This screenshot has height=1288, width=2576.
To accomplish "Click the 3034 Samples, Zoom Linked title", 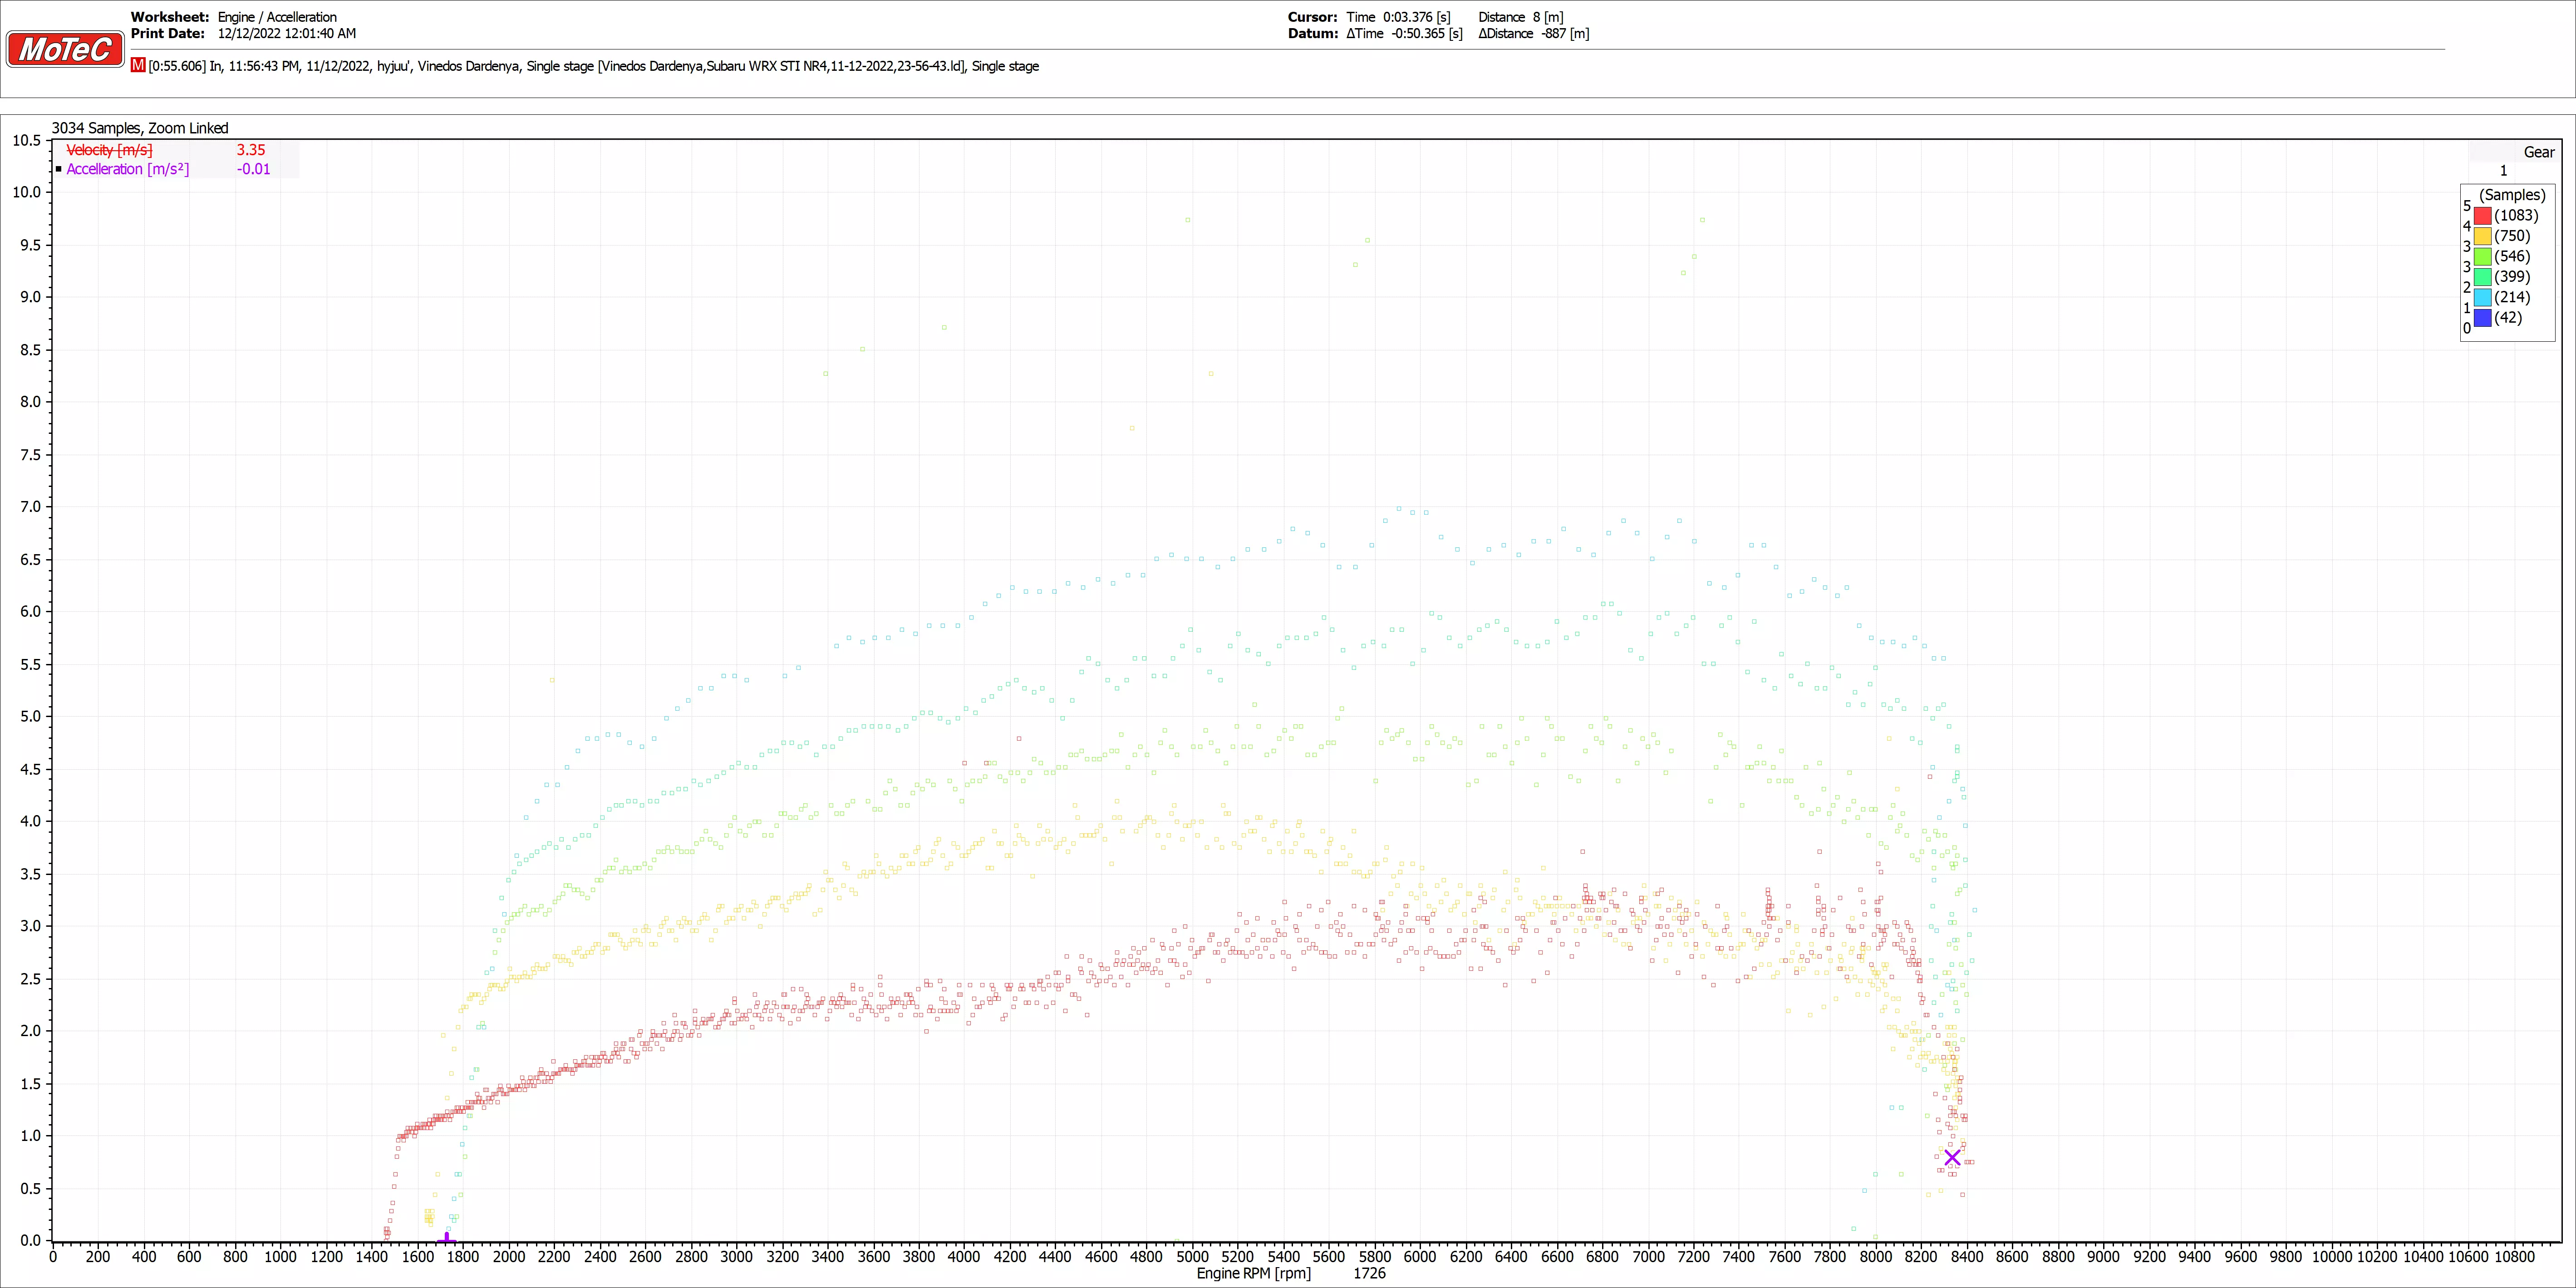I will (140, 128).
